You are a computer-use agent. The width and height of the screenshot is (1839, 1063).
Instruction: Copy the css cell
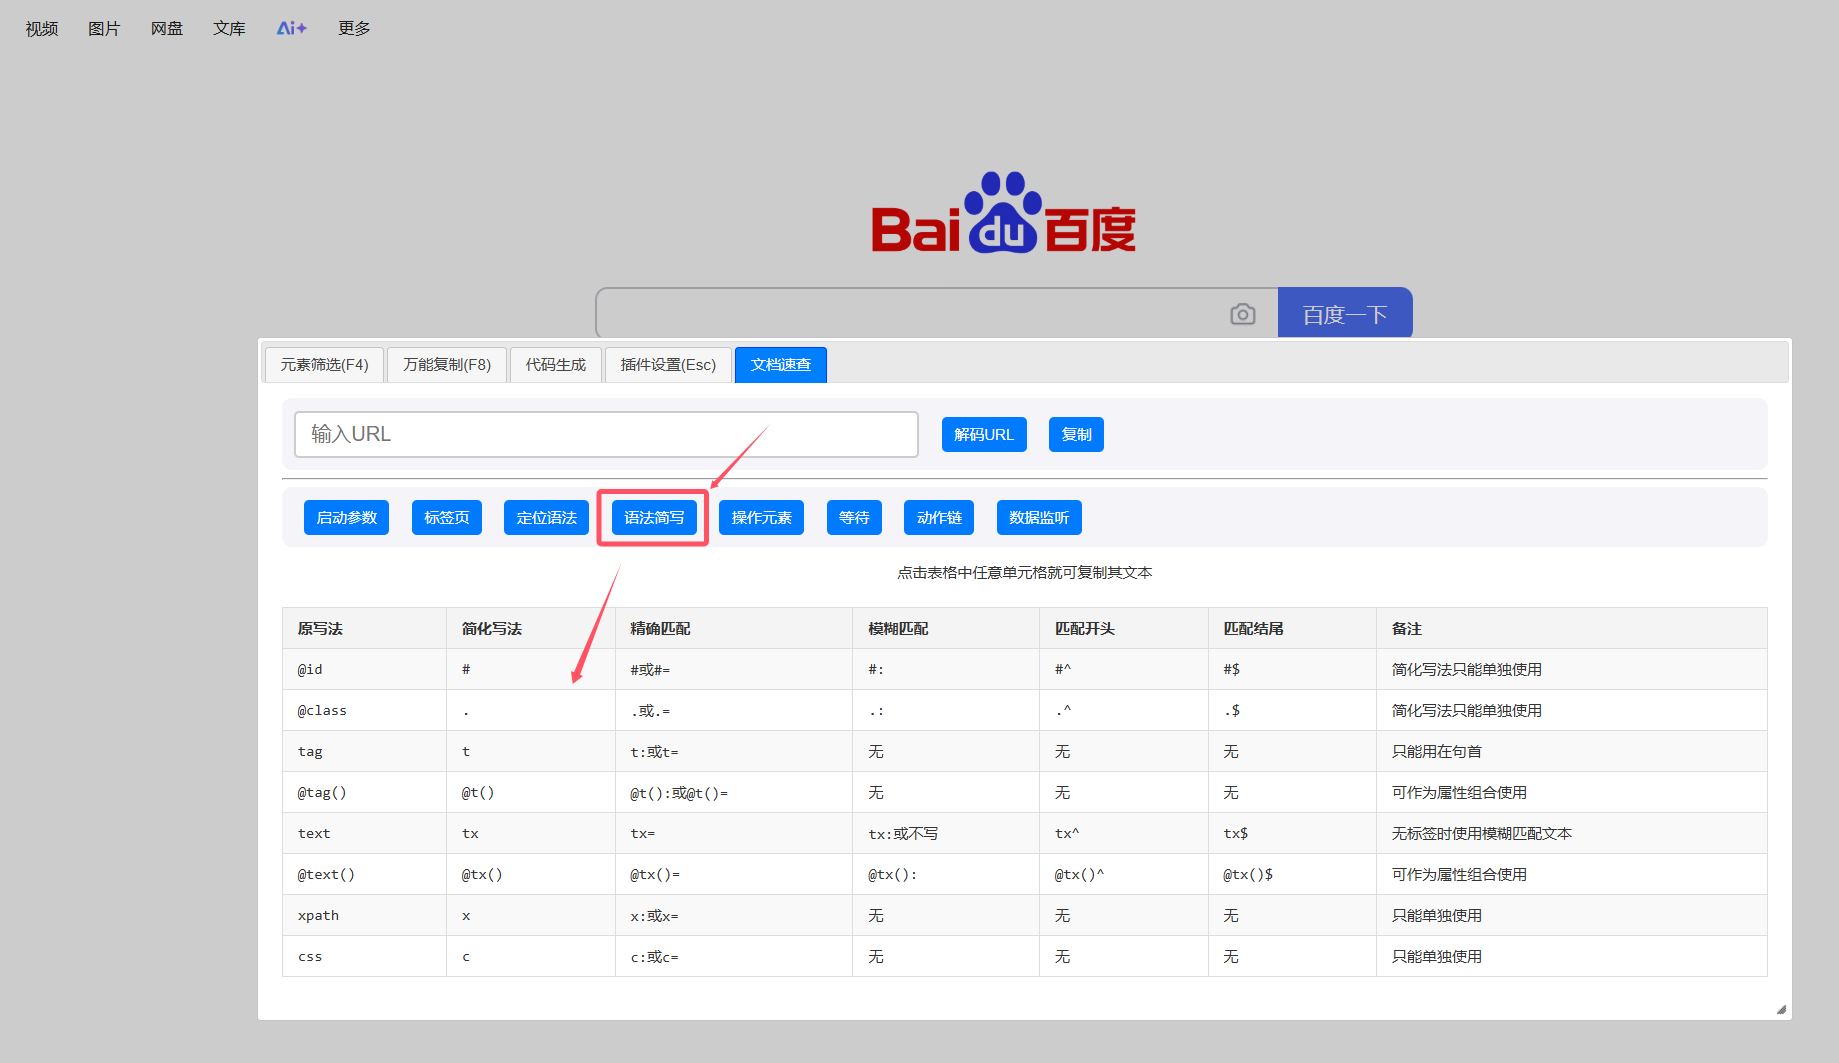point(364,956)
